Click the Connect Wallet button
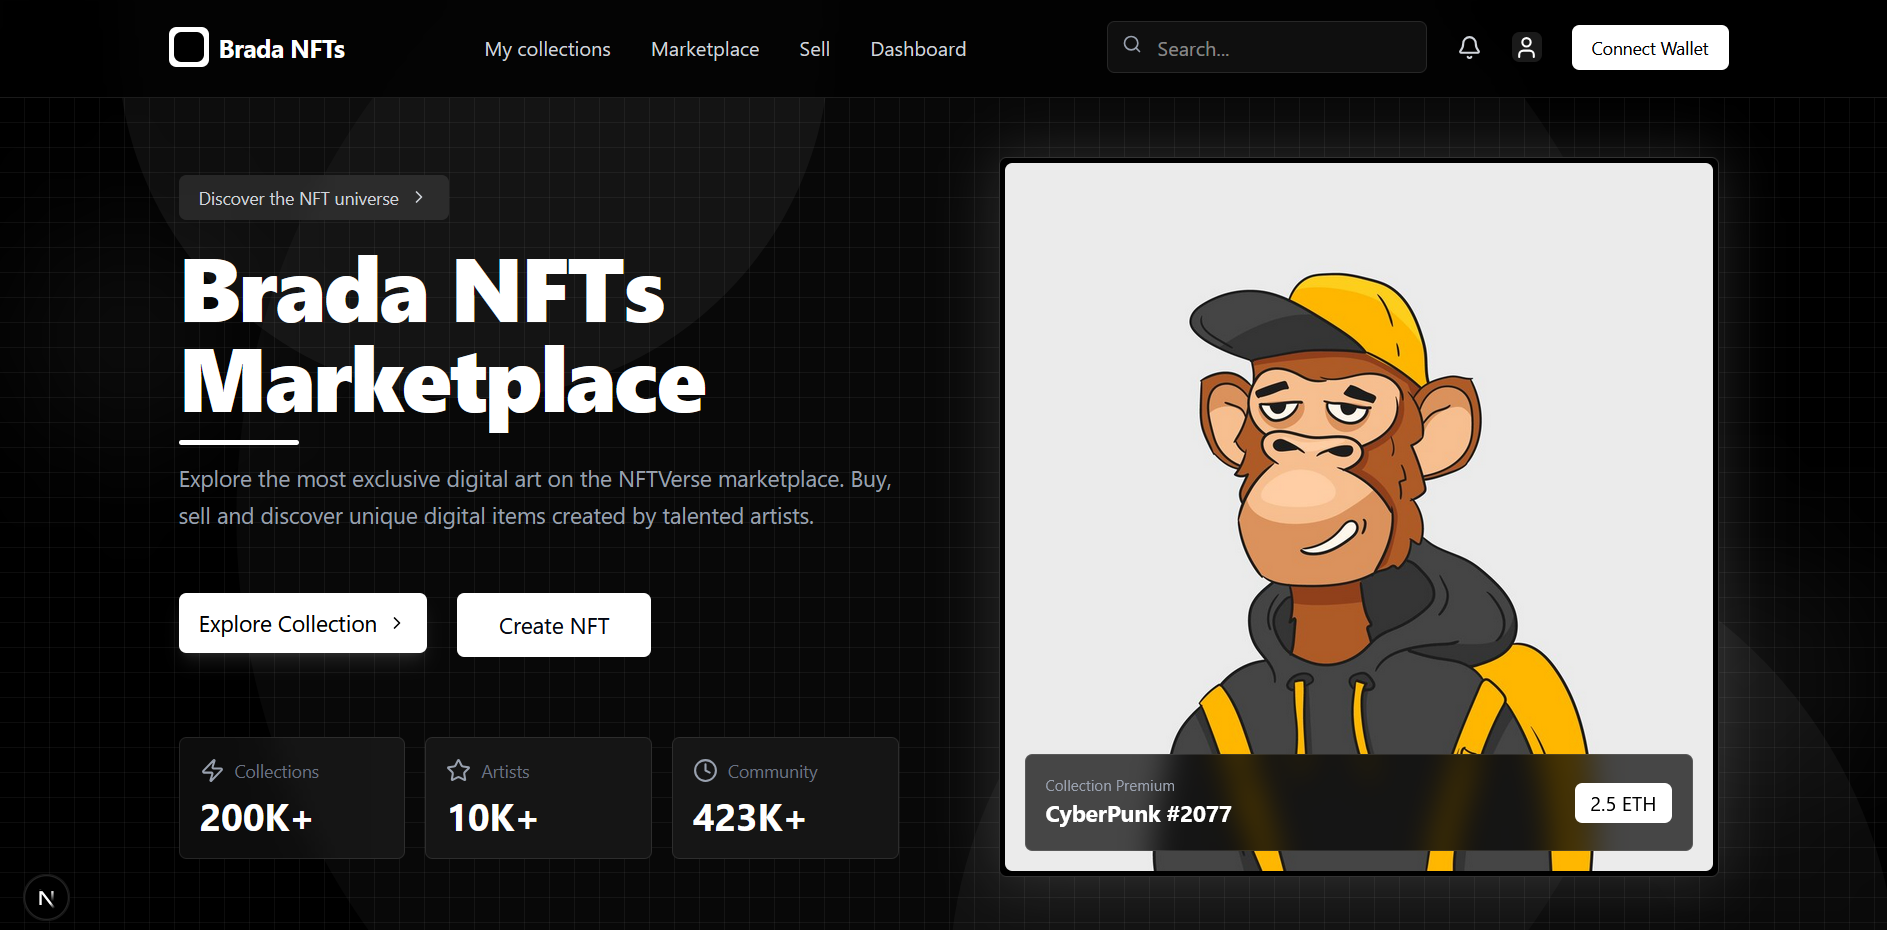This screenshot has height=930, width=1887. click(1649, 48)
